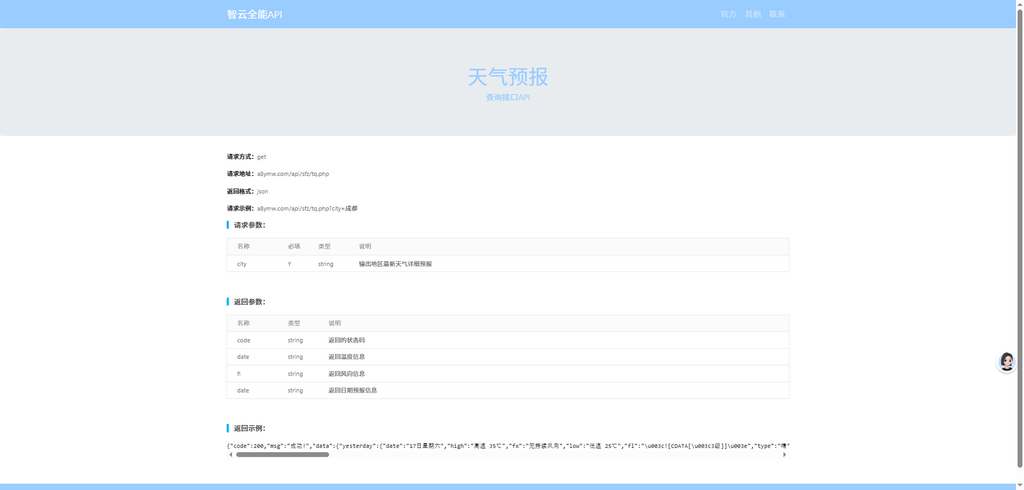Open the 其他 navigation menu

pos(753,14)
